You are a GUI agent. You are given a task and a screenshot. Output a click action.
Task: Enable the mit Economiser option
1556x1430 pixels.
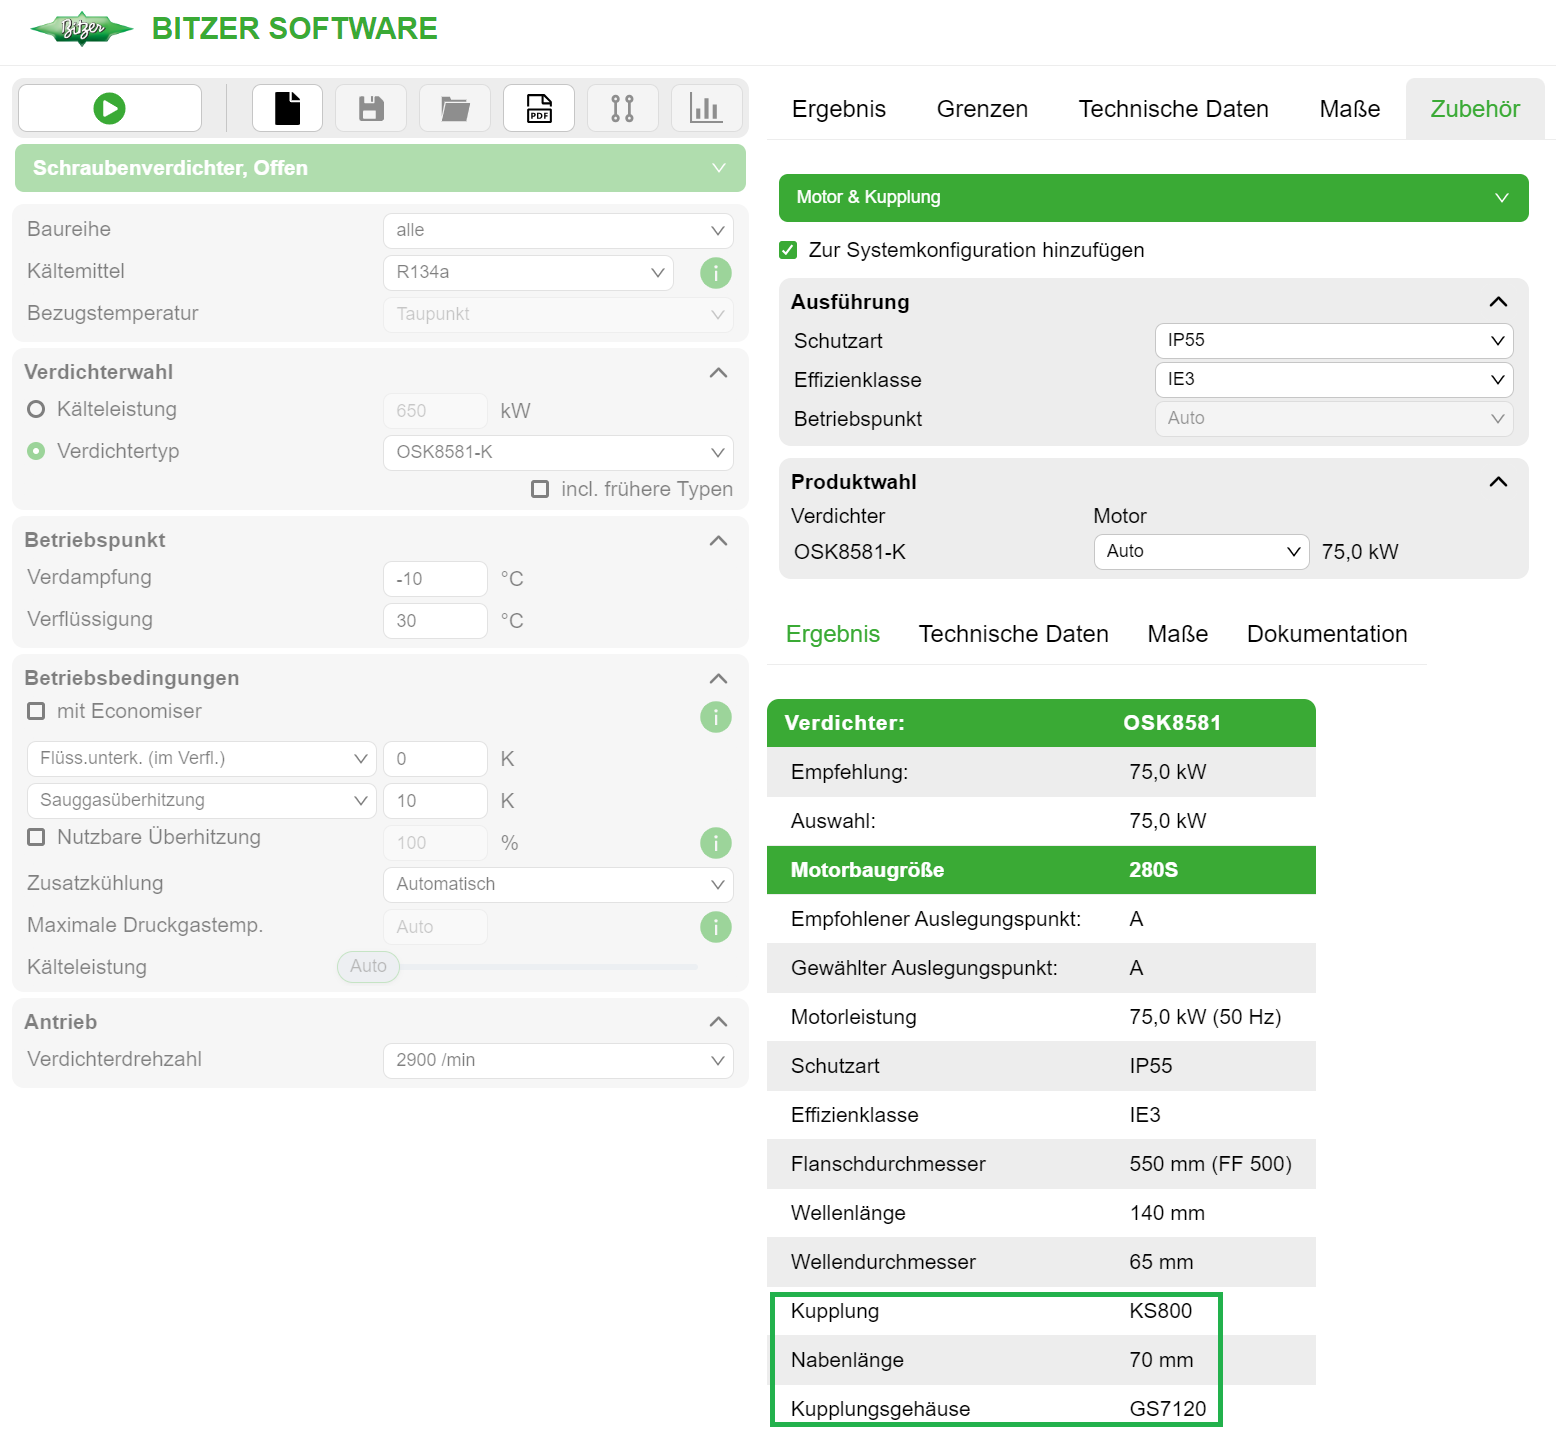tap(36, 711)
